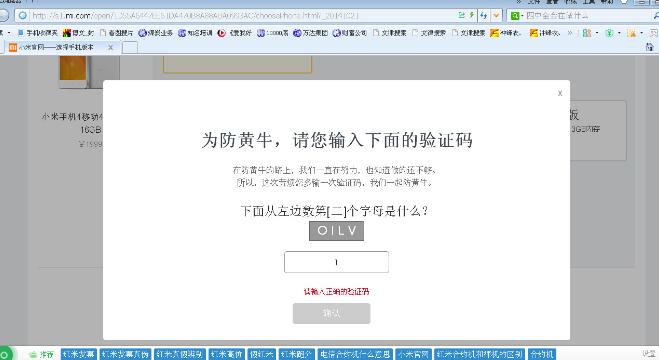Click the 推荐 icon in the bottom bar

click(x=42, y=355)
